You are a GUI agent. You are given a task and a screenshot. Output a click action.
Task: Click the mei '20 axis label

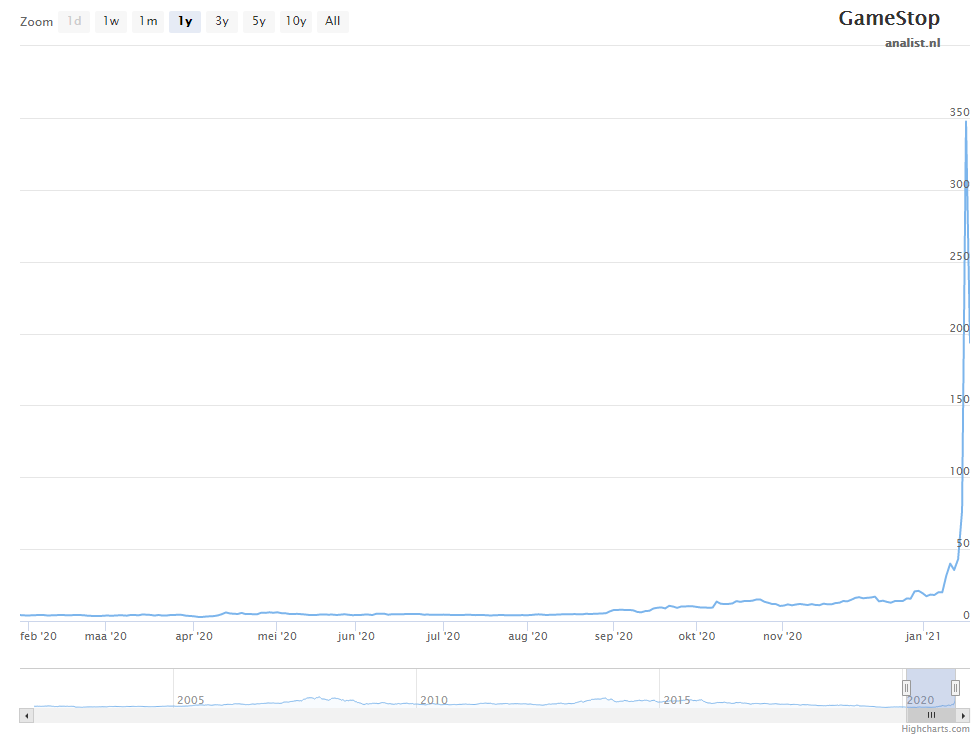coord(277,636)
